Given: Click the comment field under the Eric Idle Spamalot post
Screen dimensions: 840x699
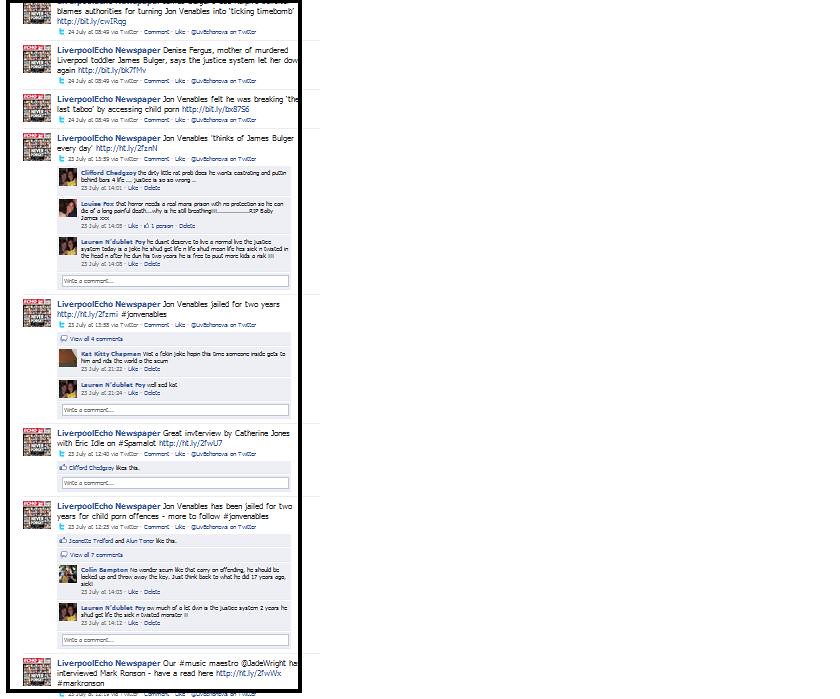Looking at the screenshot, I should [x=175, y=483].
